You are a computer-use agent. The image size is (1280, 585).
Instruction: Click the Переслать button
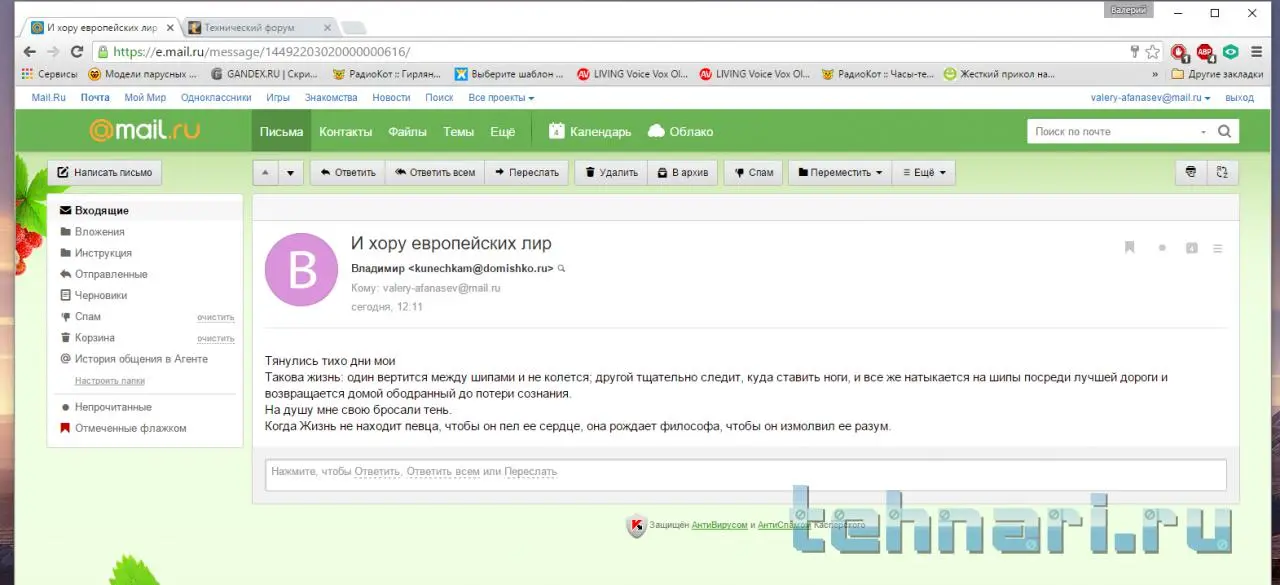(526, 172)
